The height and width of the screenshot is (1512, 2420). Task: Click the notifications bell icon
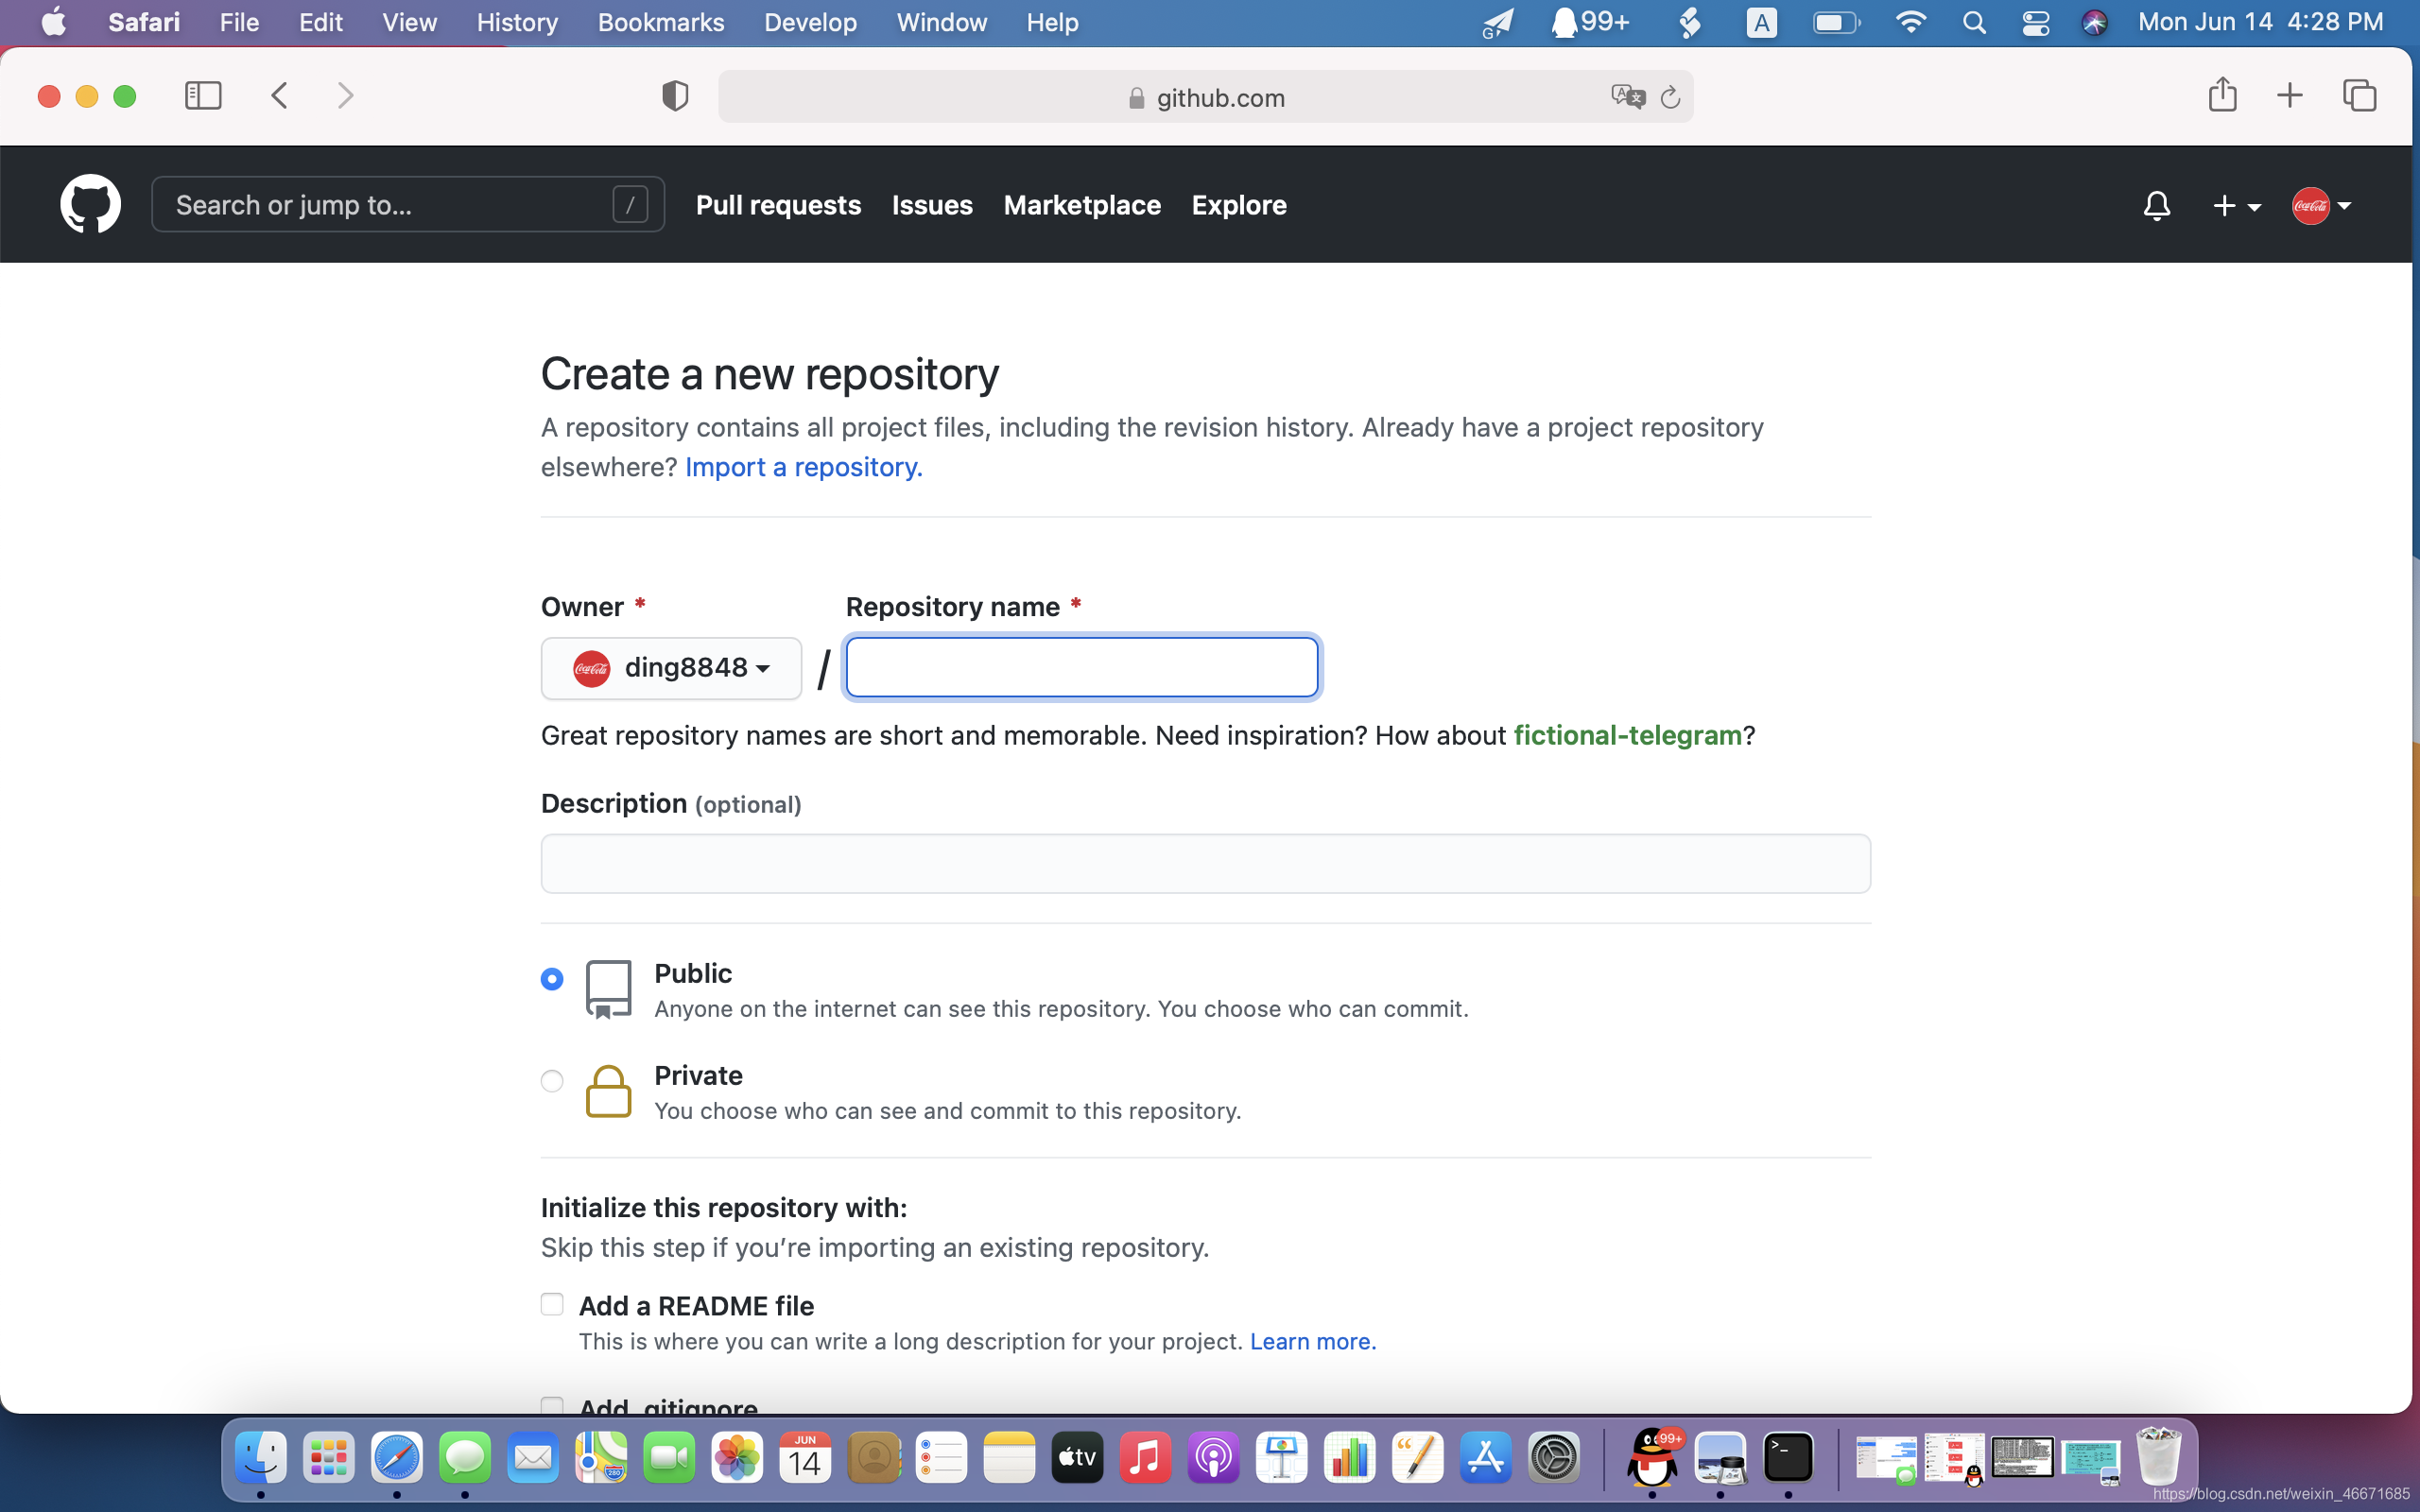click(x=2157, y=206)
